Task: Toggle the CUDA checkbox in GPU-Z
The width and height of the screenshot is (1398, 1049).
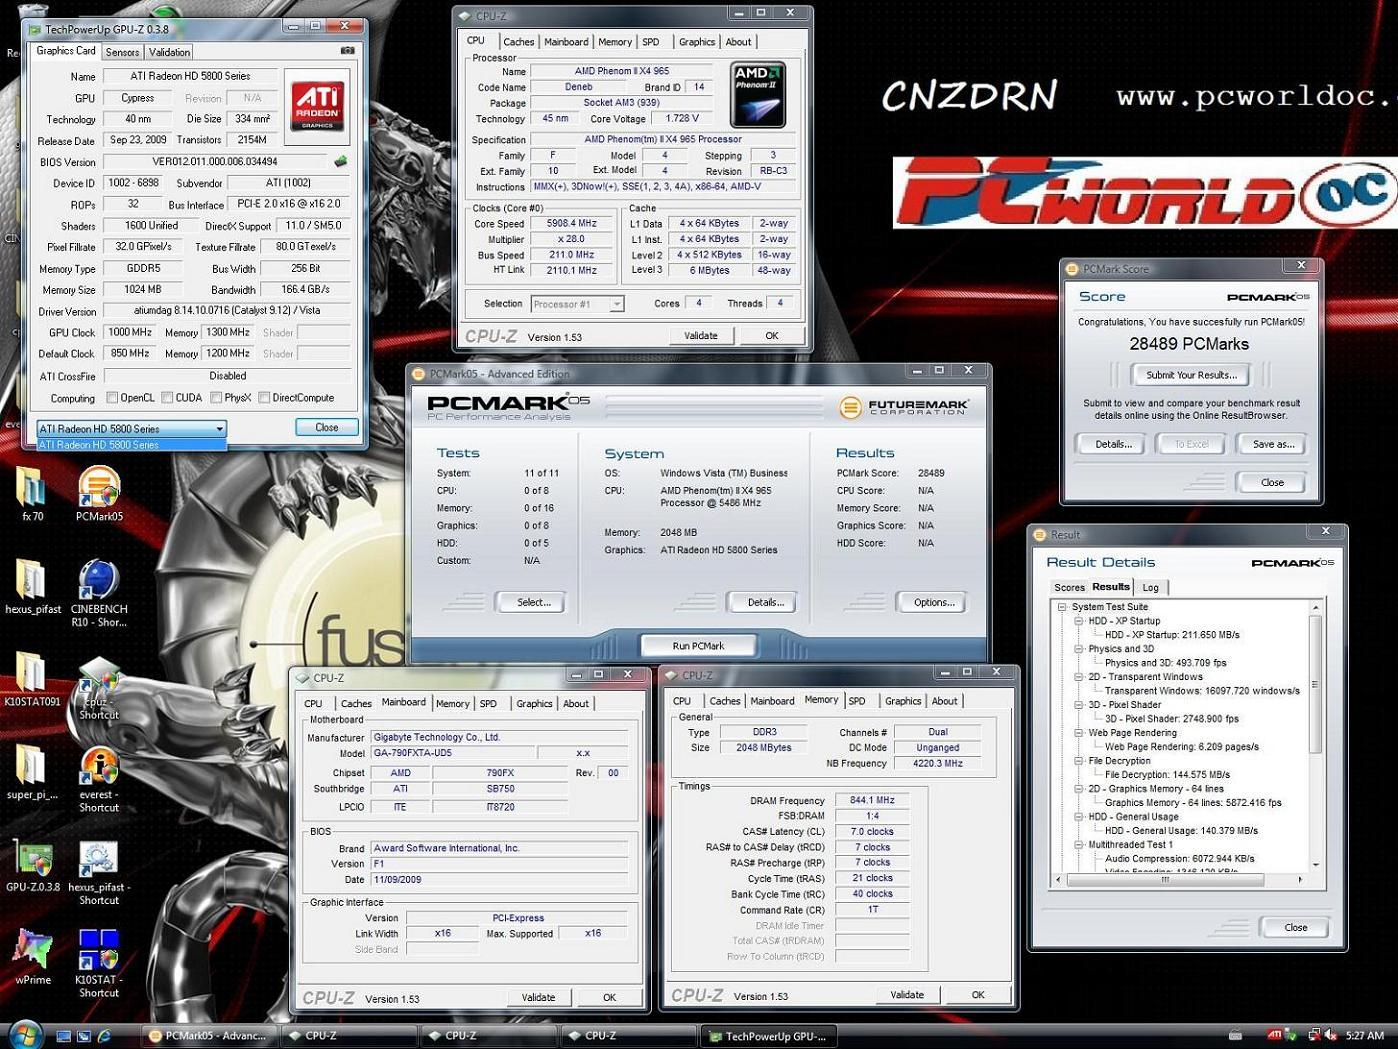Action: click(167, 398)
